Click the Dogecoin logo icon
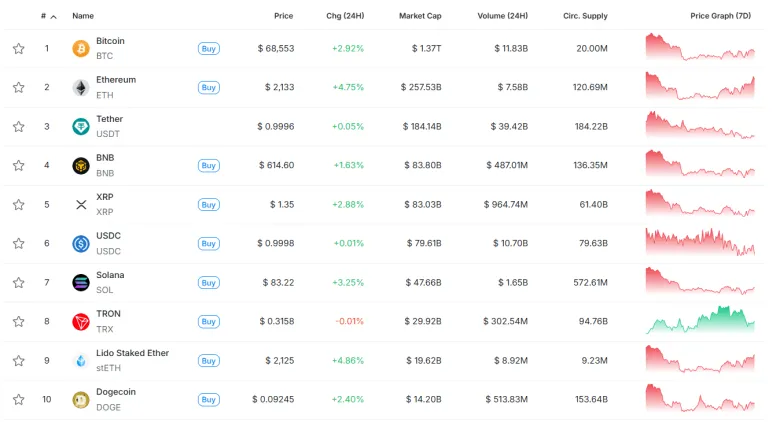The width and height of the screenshot is (780, 426). point(81,400)
